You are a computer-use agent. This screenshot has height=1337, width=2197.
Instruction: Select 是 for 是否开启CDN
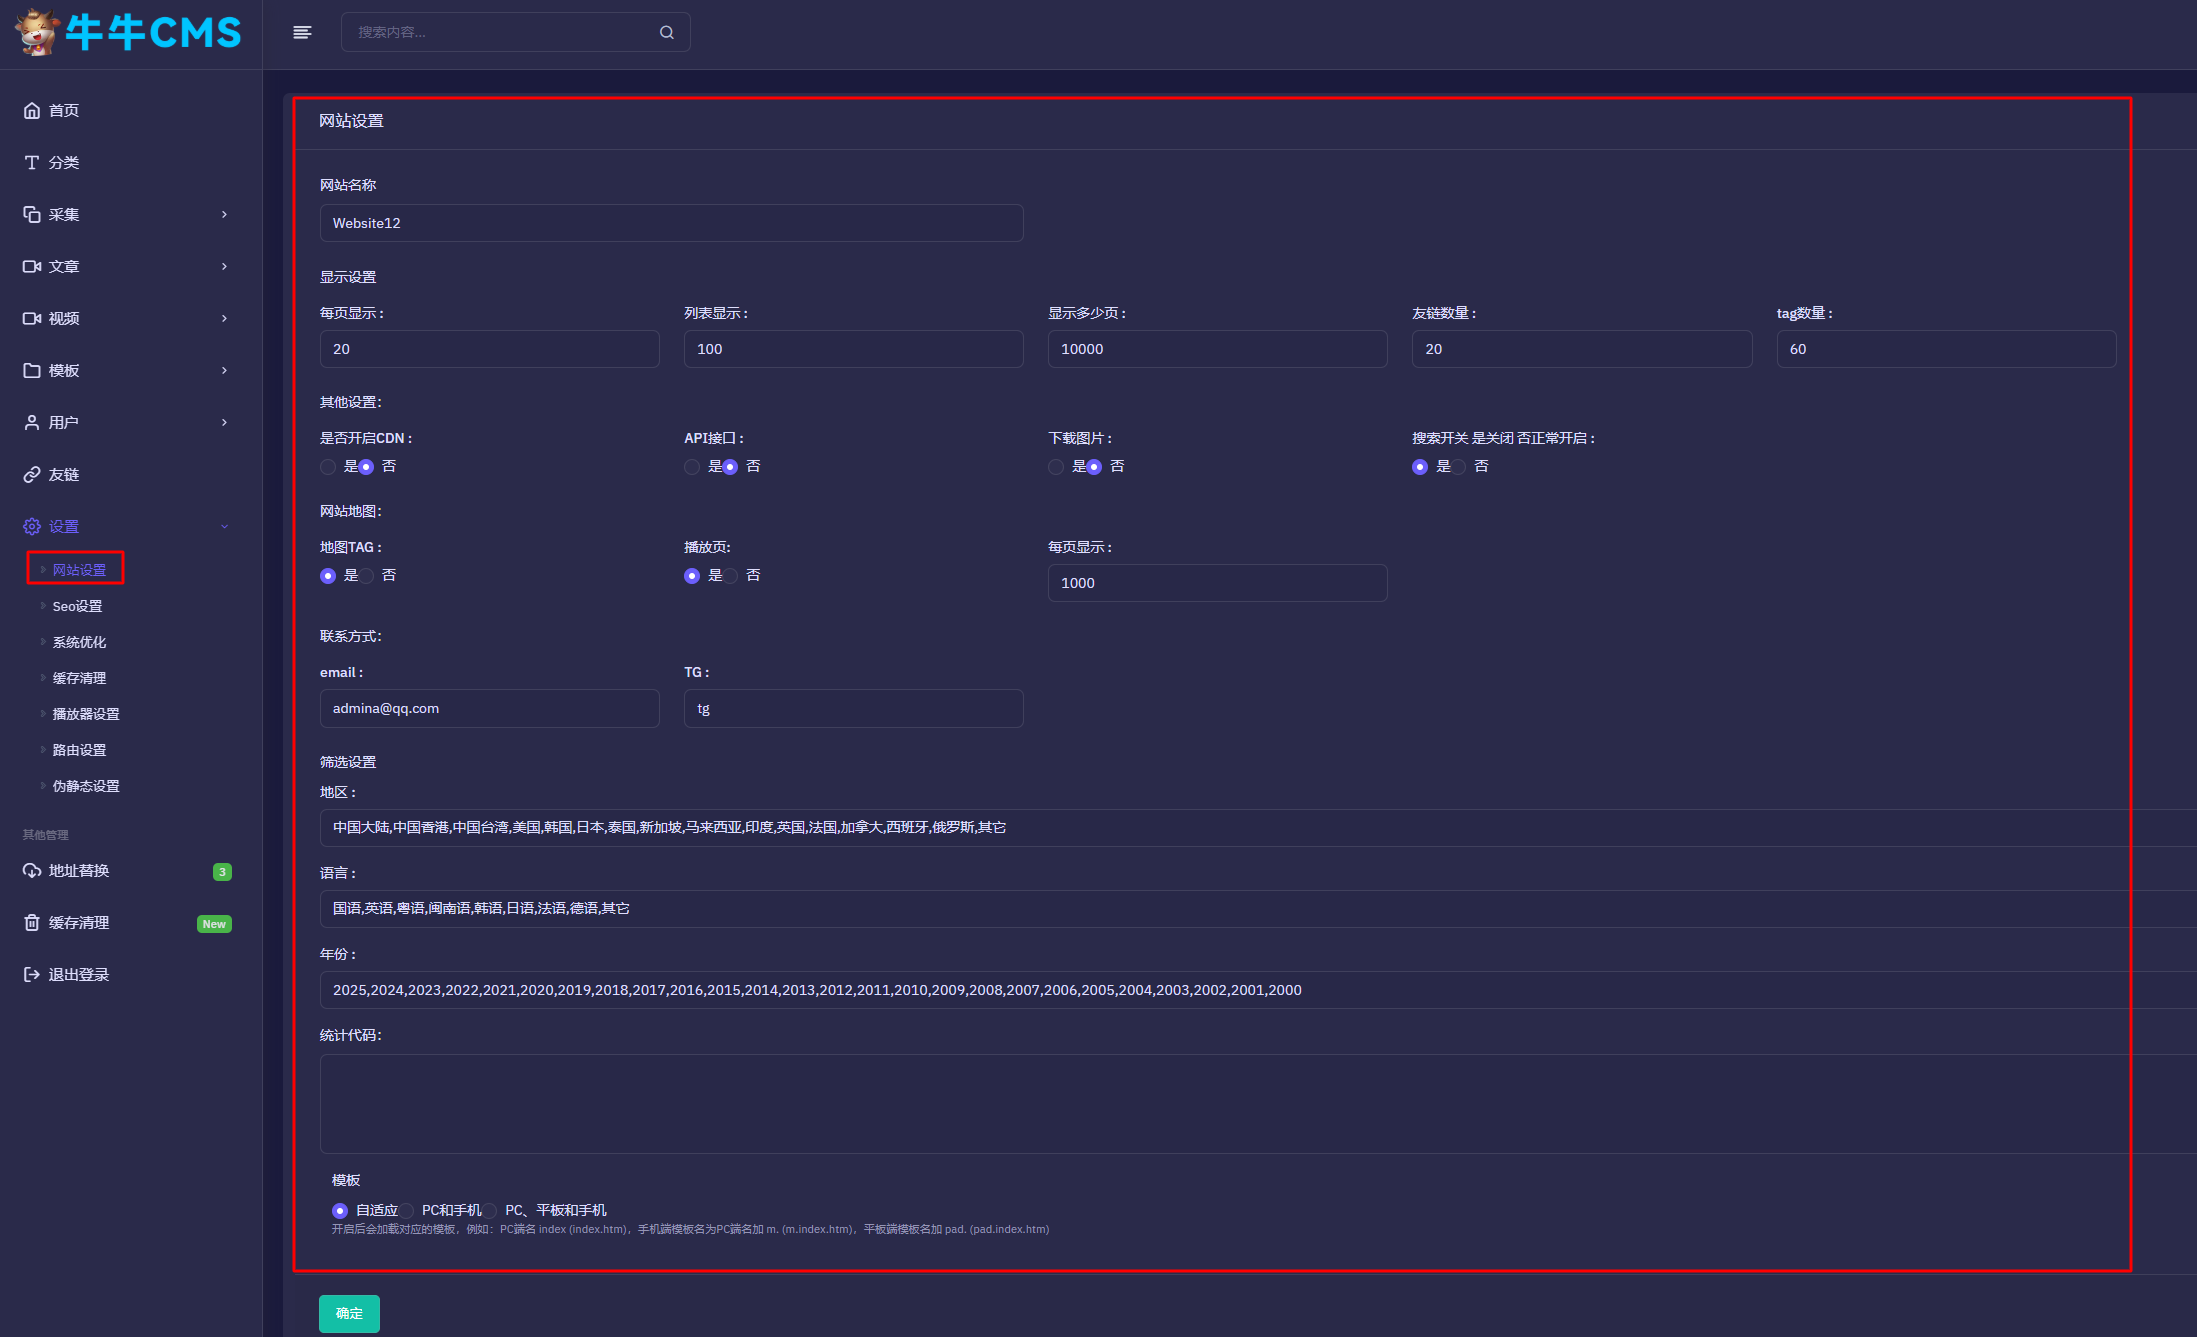(x=328, y=467)
